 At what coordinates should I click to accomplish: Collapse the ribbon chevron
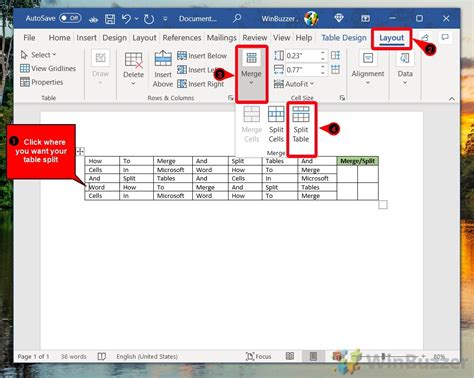pos(452,99)
